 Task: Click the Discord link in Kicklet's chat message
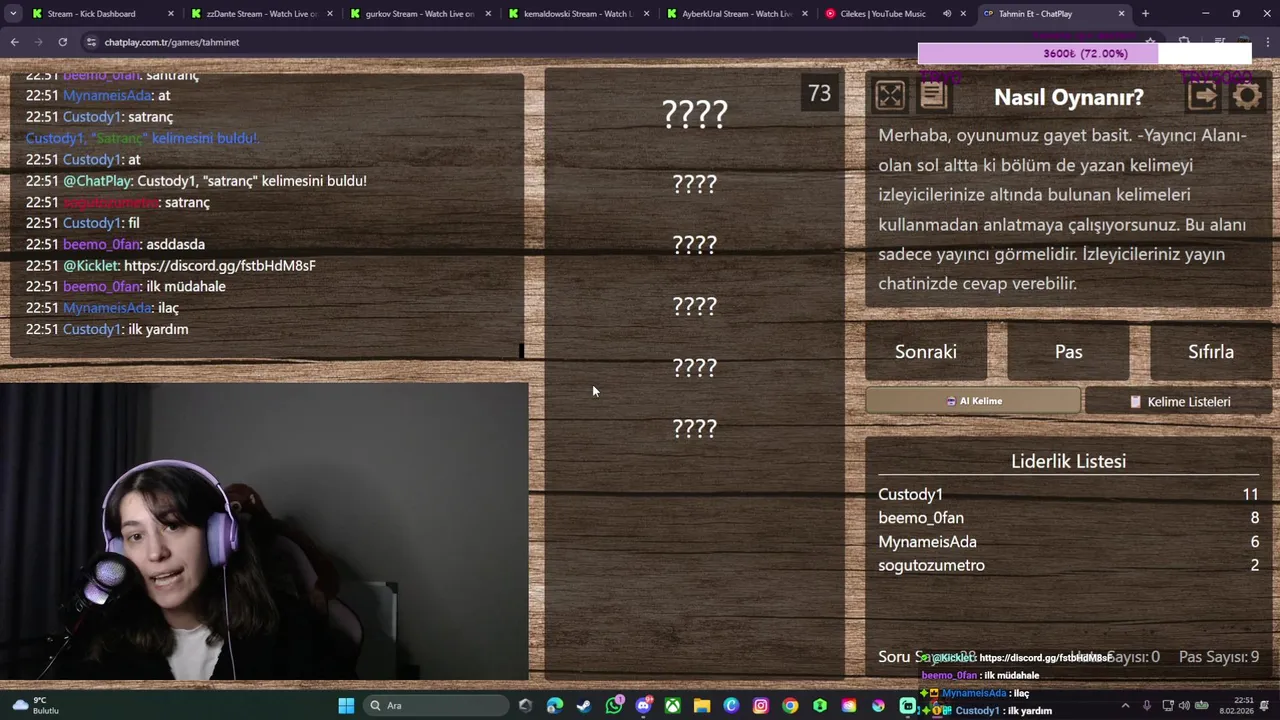tap(220, 265)
